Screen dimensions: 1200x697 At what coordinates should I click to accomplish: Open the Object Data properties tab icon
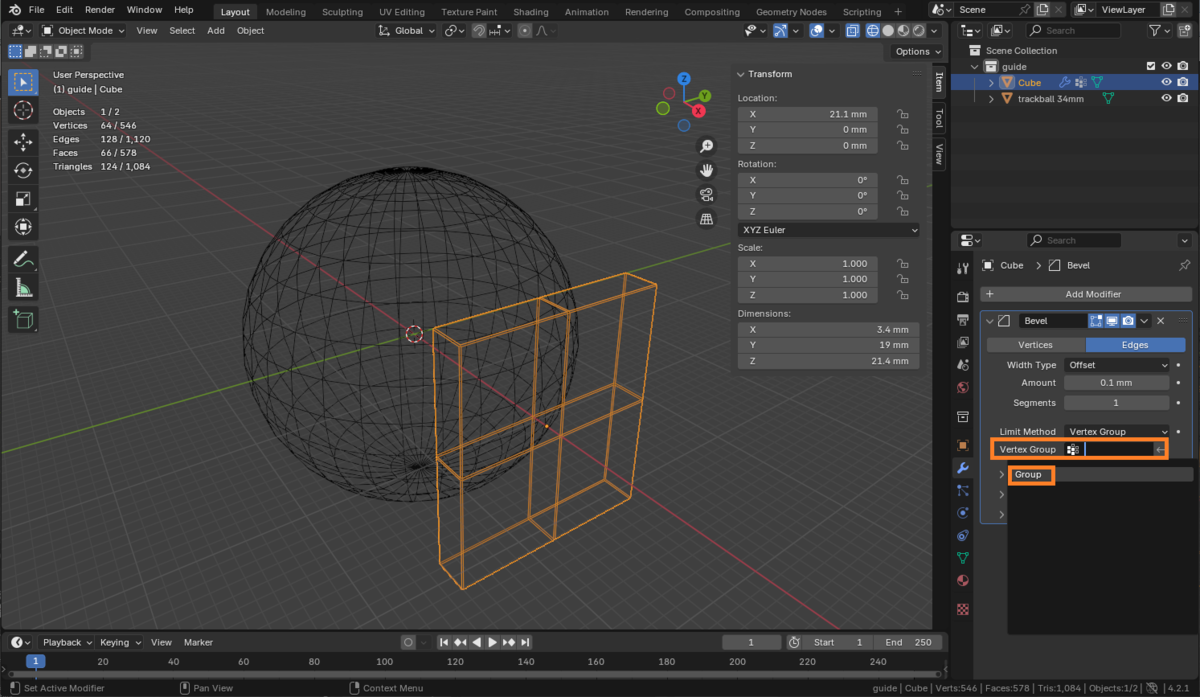[x=963, y=558]
